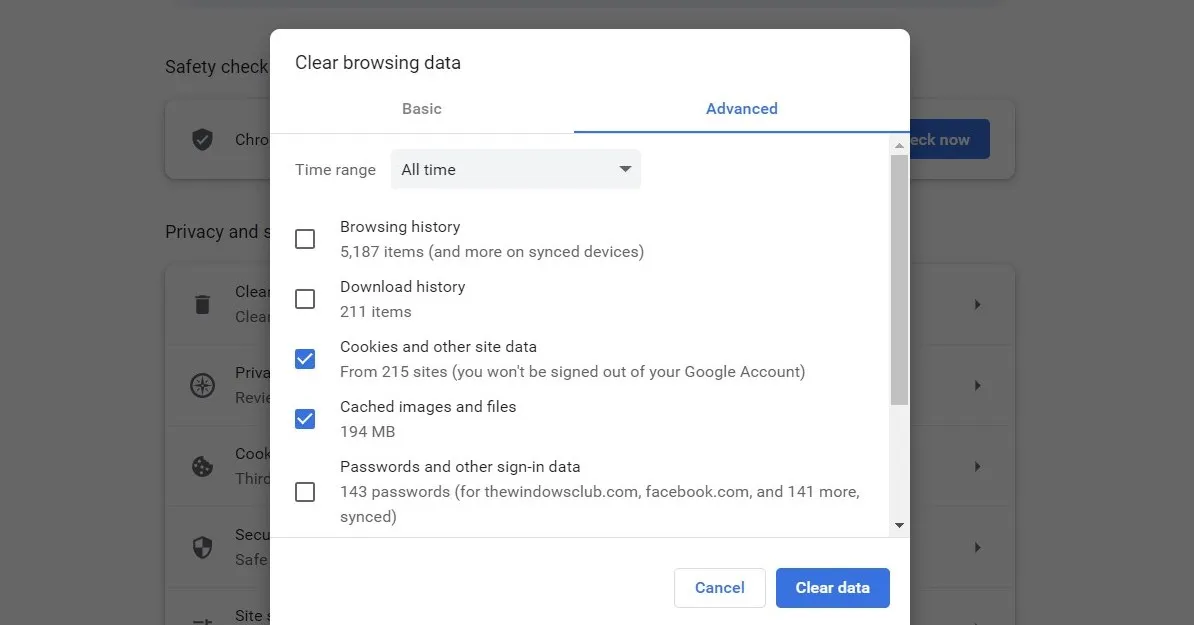Switch to the Basic tab
The height and width of the screenshot is (625, 1194).
pos(422,108)
